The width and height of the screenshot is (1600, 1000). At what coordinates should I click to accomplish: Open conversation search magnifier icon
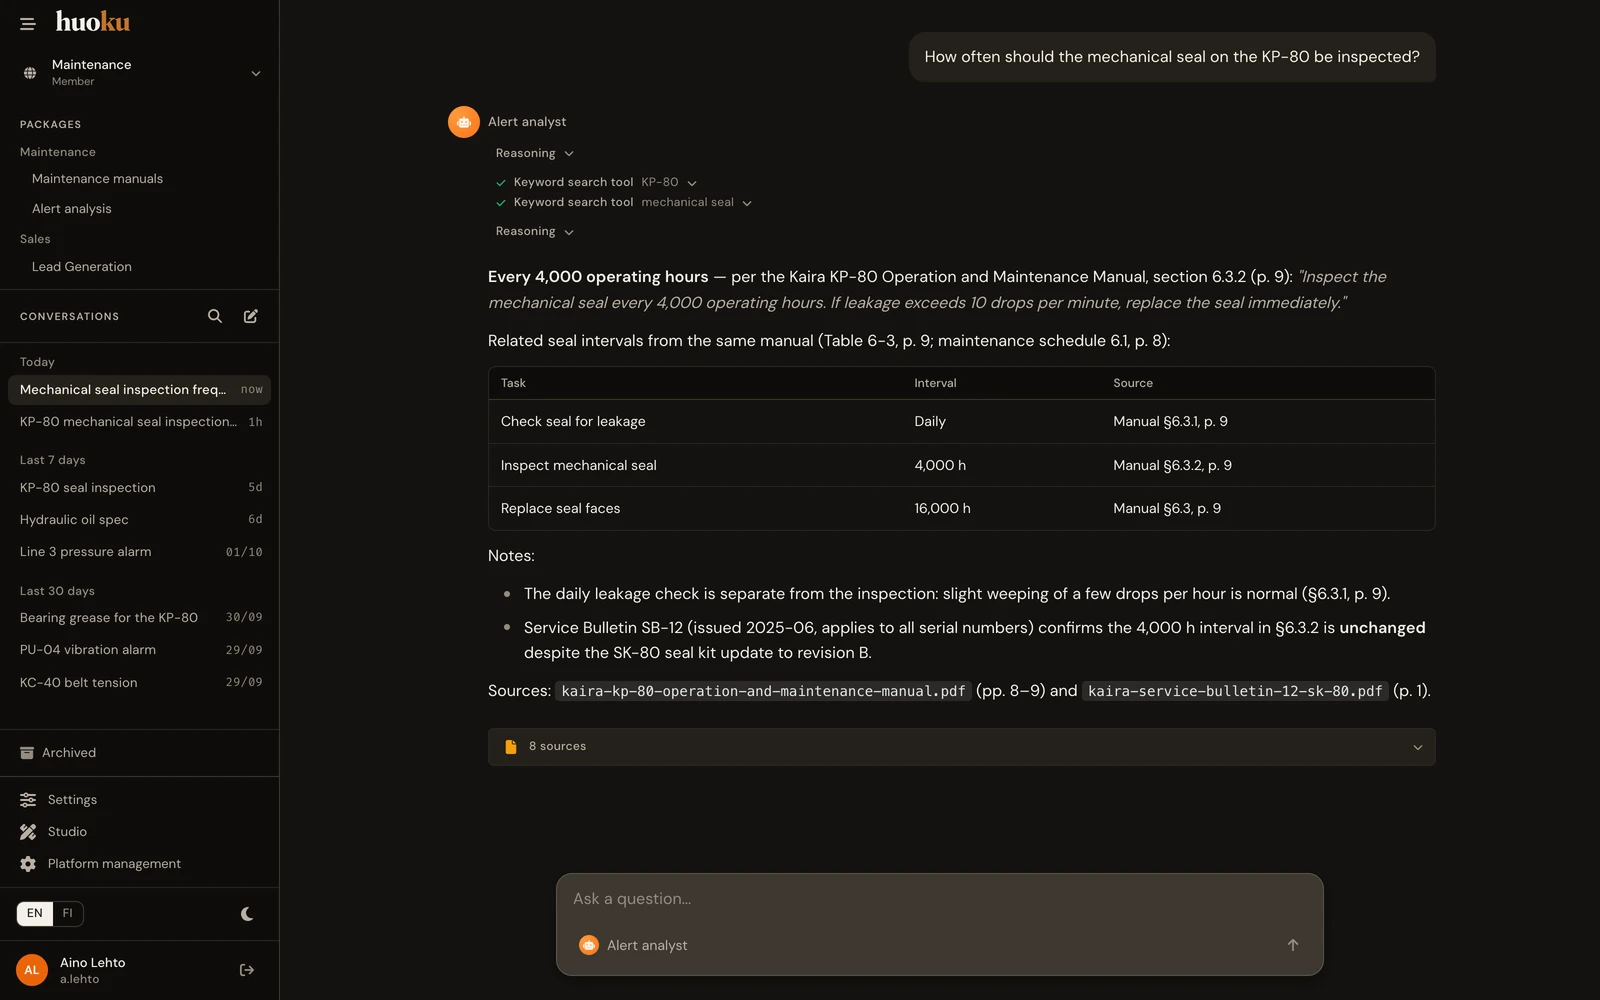coord(215,316)
